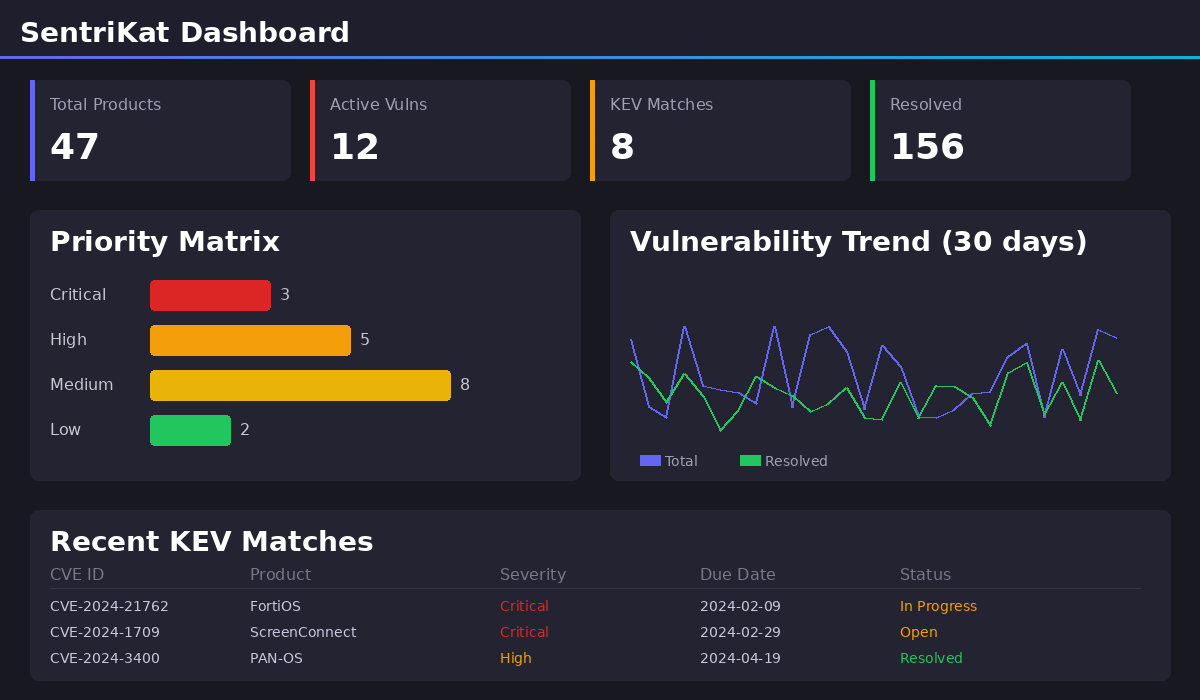
Task: Toggle the Total series legend swatch
Action: click(650, 461)
